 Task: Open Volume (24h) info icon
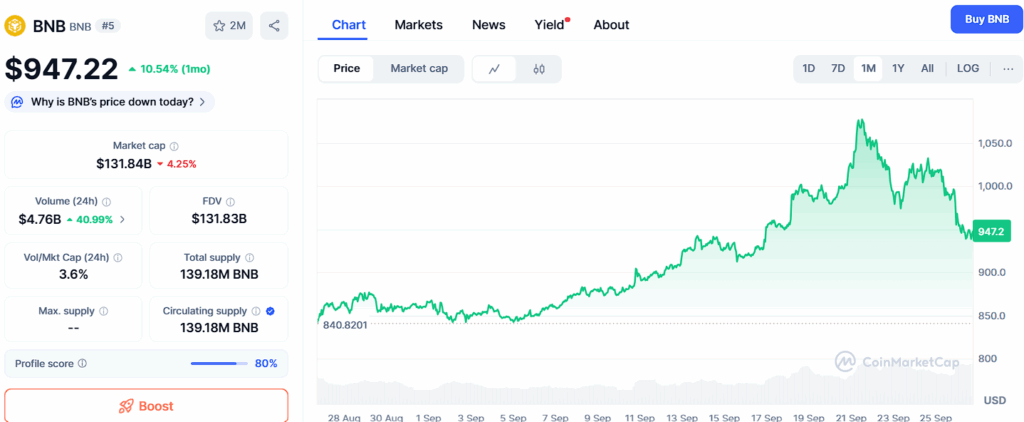coord(106,202)
